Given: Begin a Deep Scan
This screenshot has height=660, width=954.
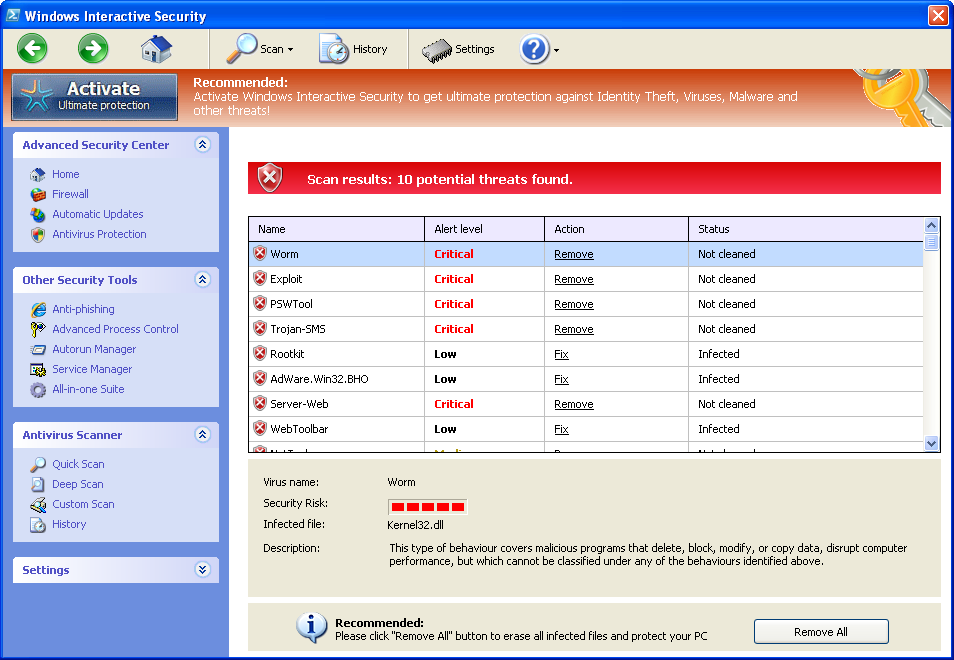Looking at the screenshot, I should [x=75, y=484].
